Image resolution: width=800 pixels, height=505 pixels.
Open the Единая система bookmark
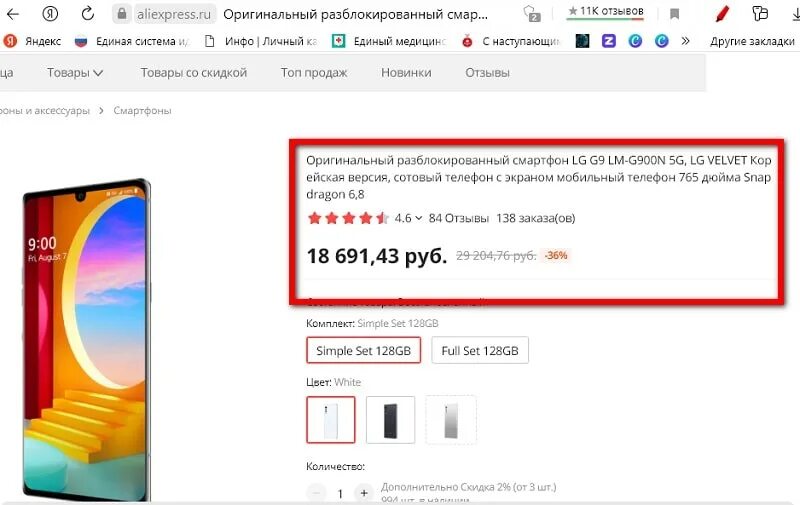tap(132, 41)
